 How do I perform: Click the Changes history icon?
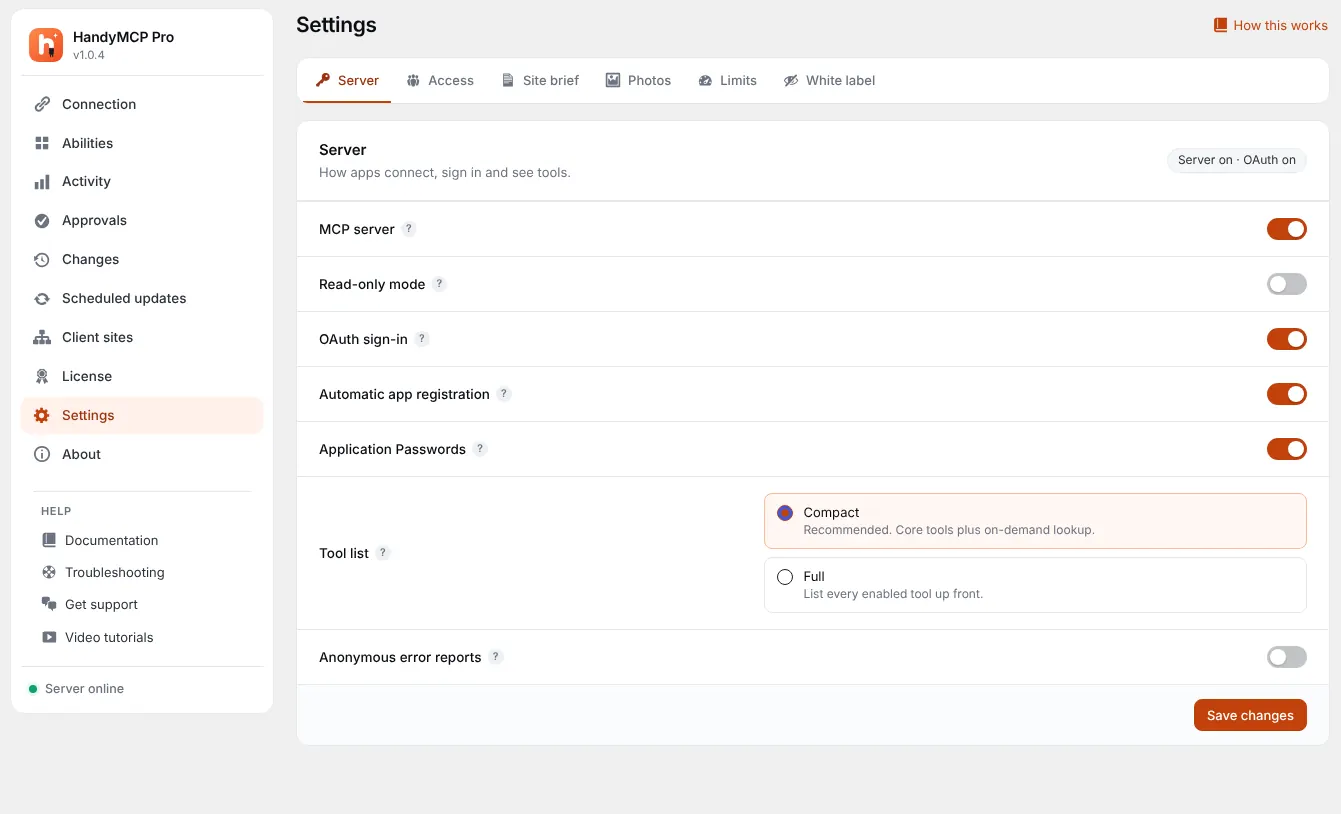[42, 260]
